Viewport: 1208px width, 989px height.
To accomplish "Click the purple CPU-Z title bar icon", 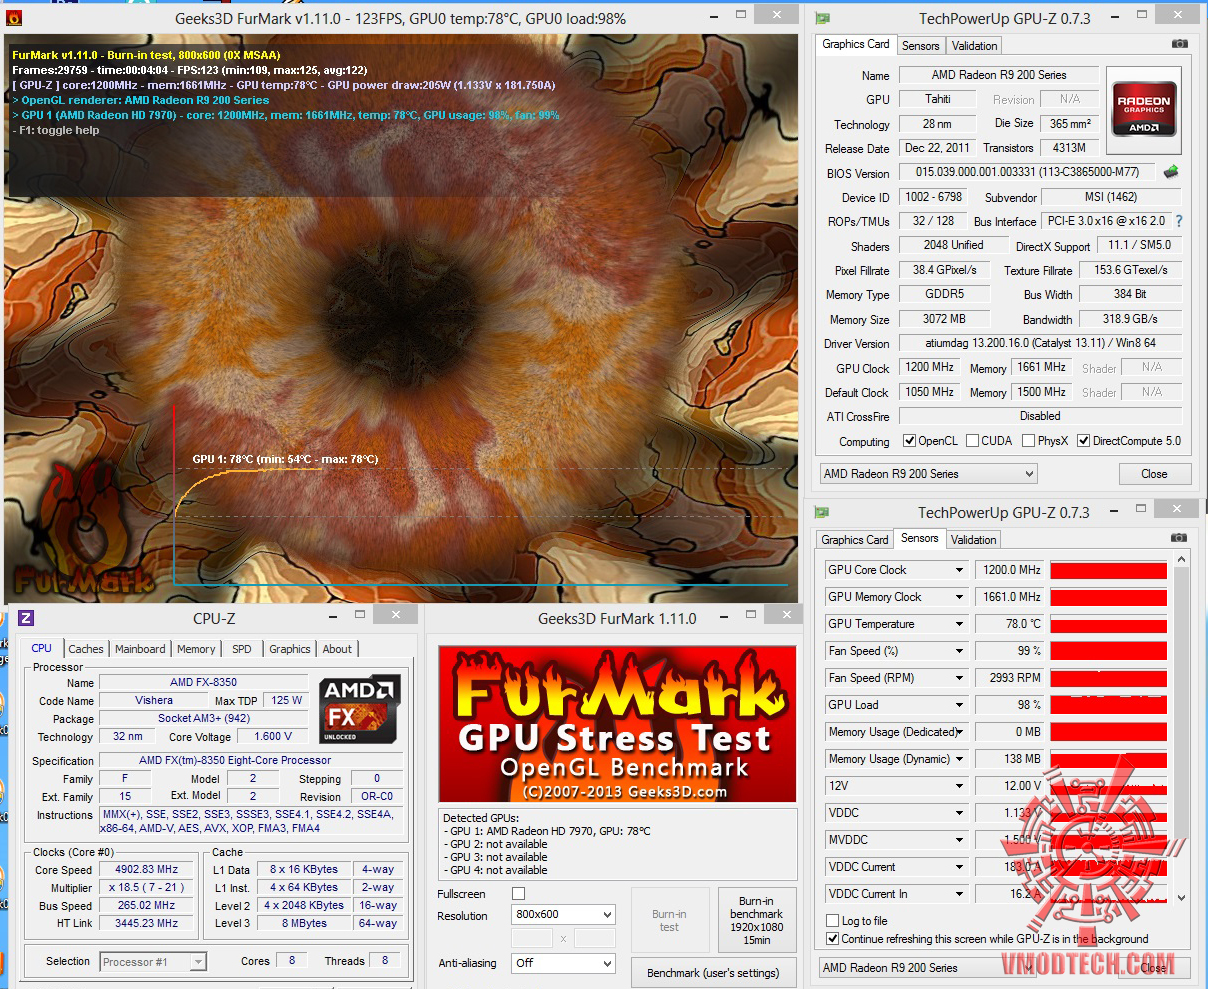I will click(x=27, y=618).
